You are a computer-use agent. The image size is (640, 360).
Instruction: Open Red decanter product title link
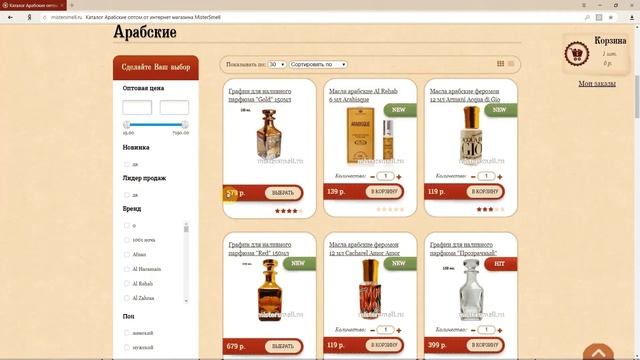(260, 249)
